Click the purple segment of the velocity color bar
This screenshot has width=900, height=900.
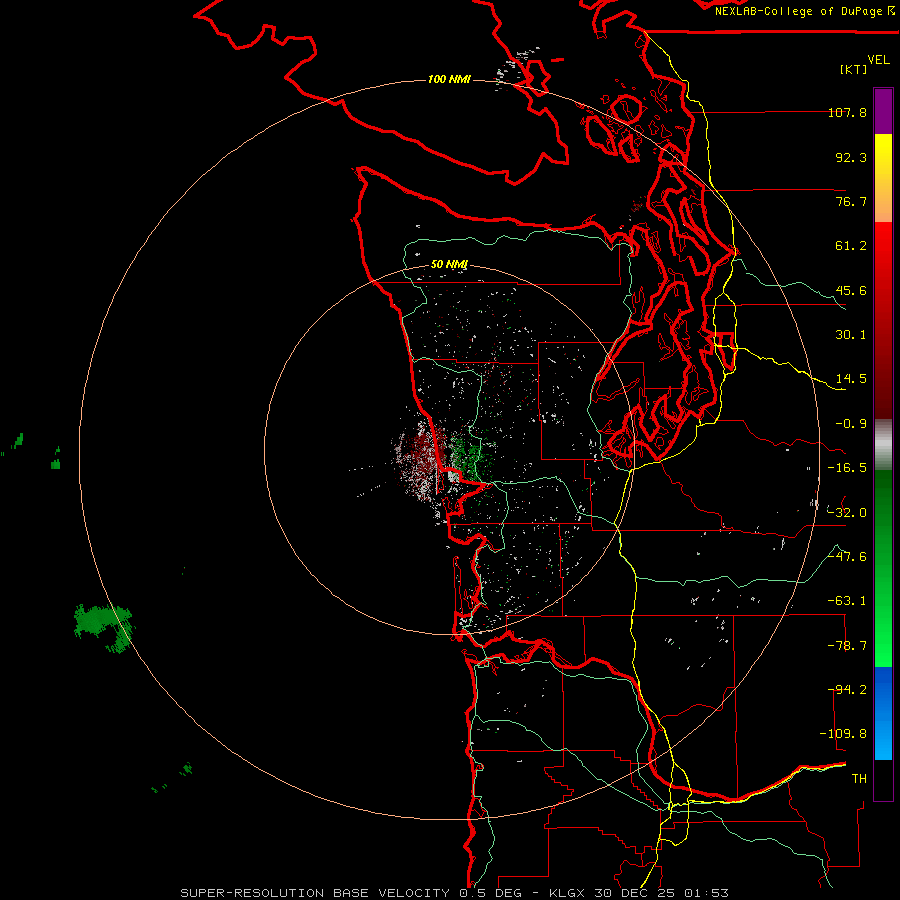[x=883, y=111]
